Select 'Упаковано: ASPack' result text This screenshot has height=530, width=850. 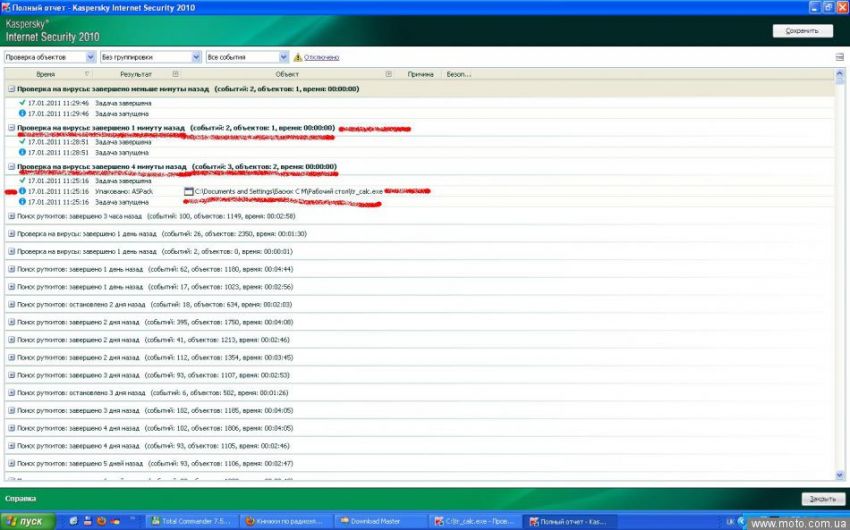124,191
